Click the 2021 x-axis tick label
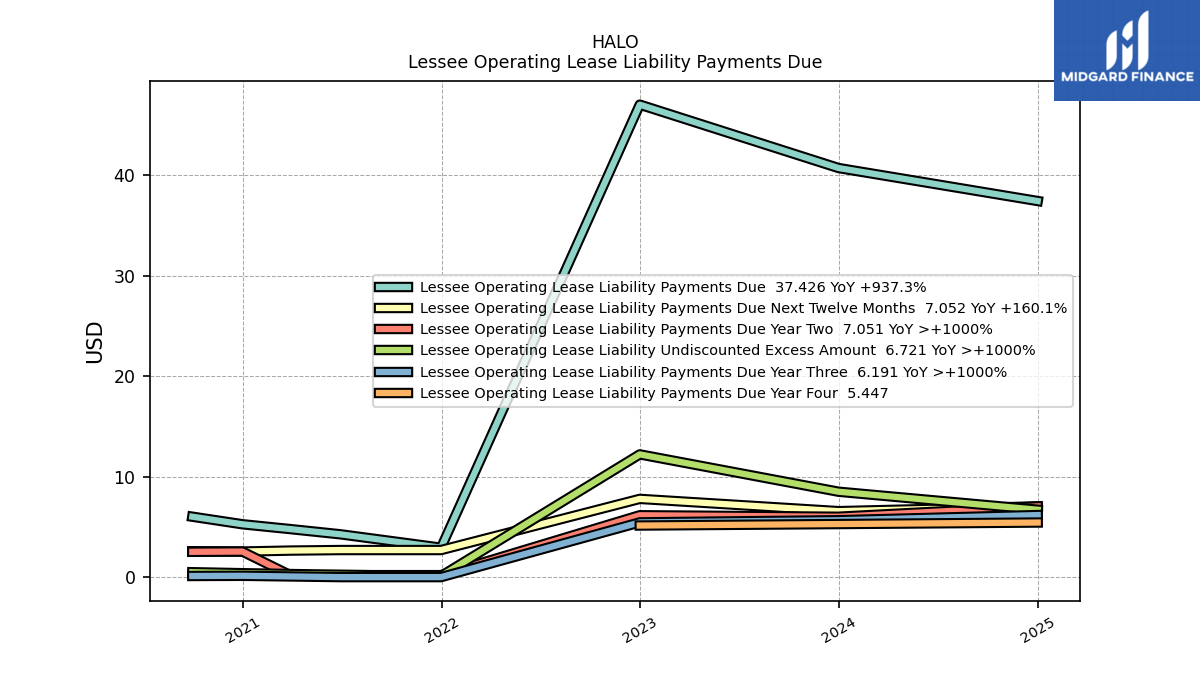Screen dimensions: 1200x675 pyautogui.click(x=243, y=630)
